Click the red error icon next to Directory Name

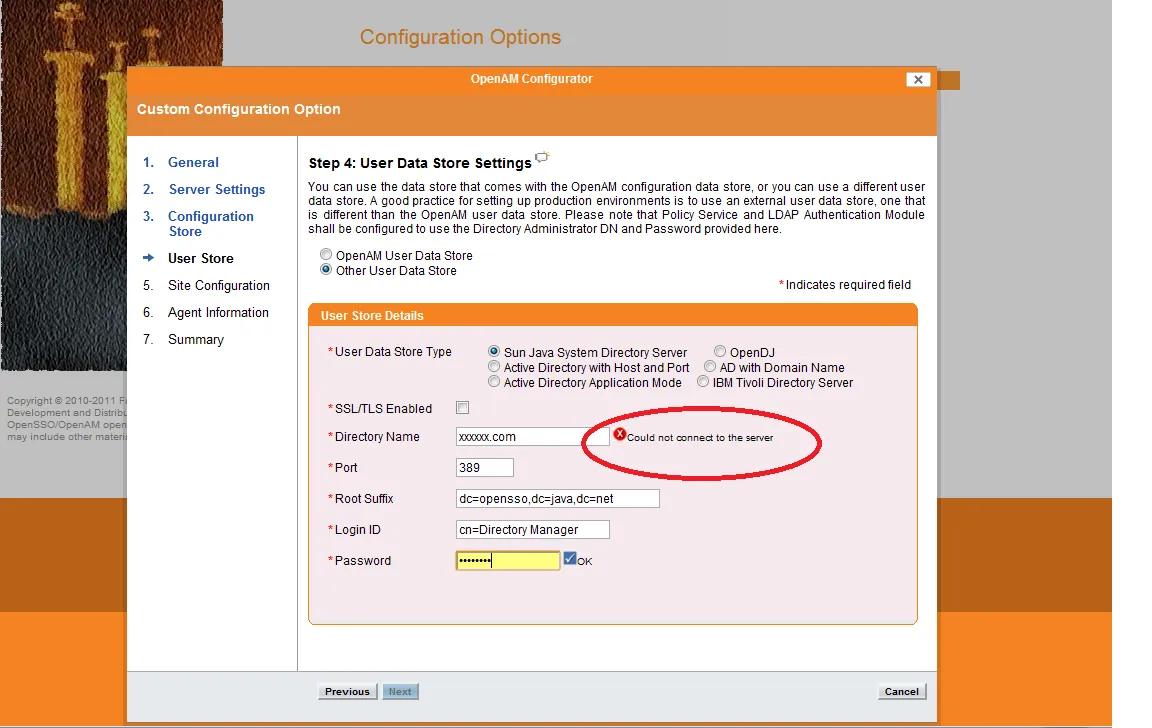[619, 434]
